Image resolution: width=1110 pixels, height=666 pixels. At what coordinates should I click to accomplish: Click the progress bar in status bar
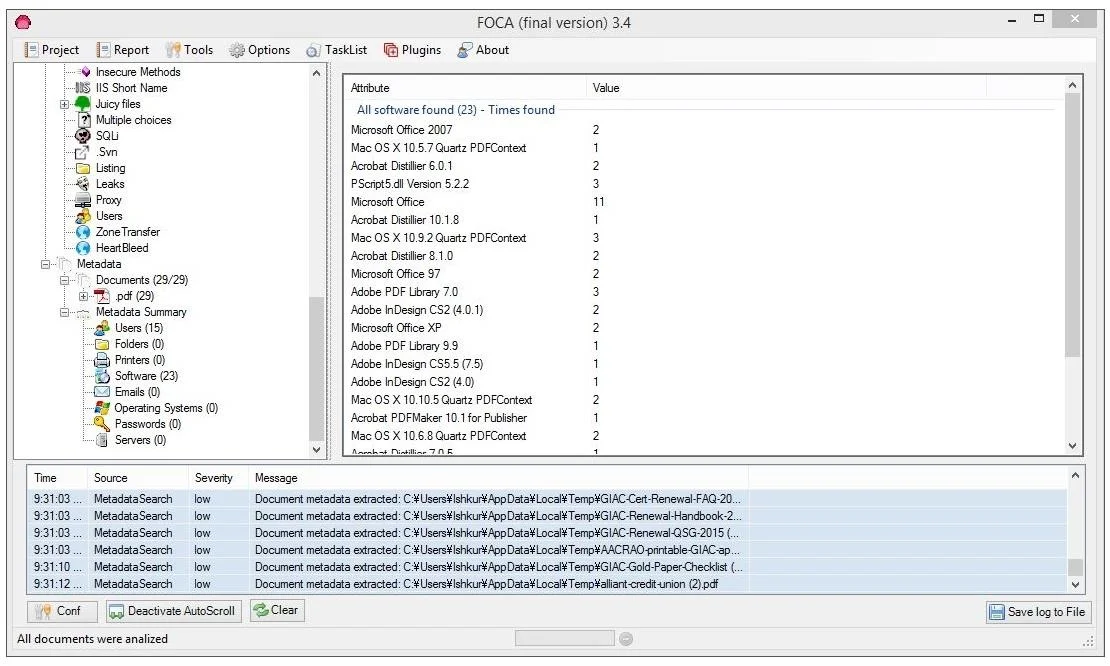coord(564,639)
